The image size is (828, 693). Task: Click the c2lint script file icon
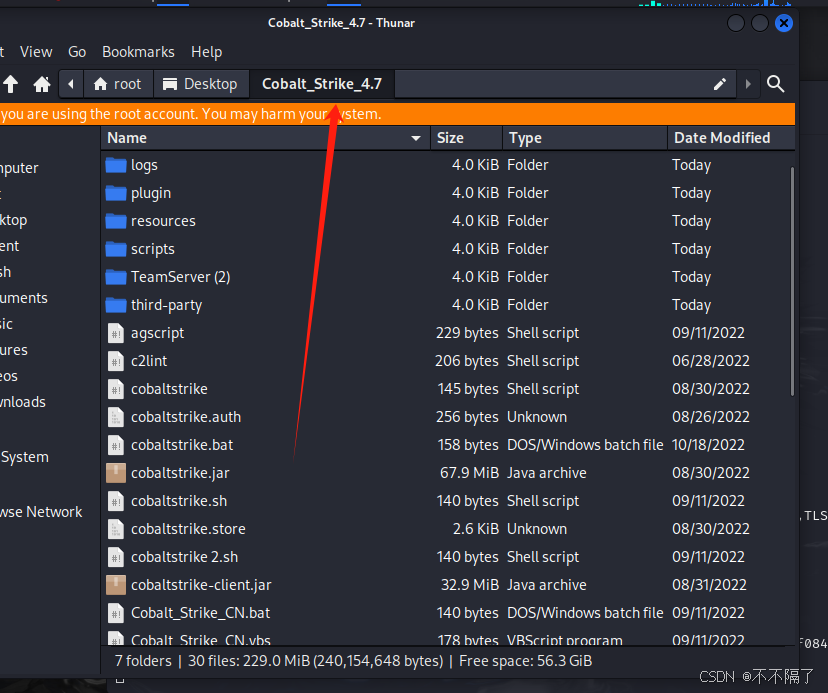(x=116, y=361)
